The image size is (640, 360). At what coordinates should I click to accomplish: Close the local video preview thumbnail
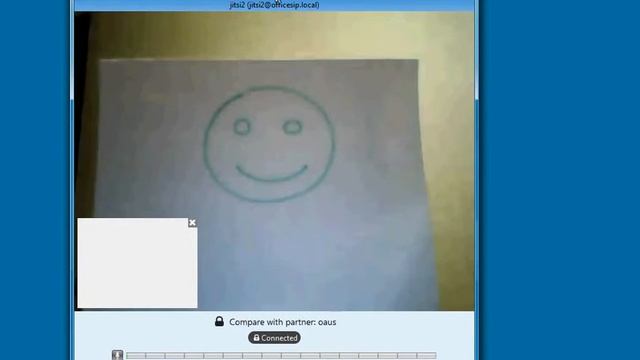[192, 222]
